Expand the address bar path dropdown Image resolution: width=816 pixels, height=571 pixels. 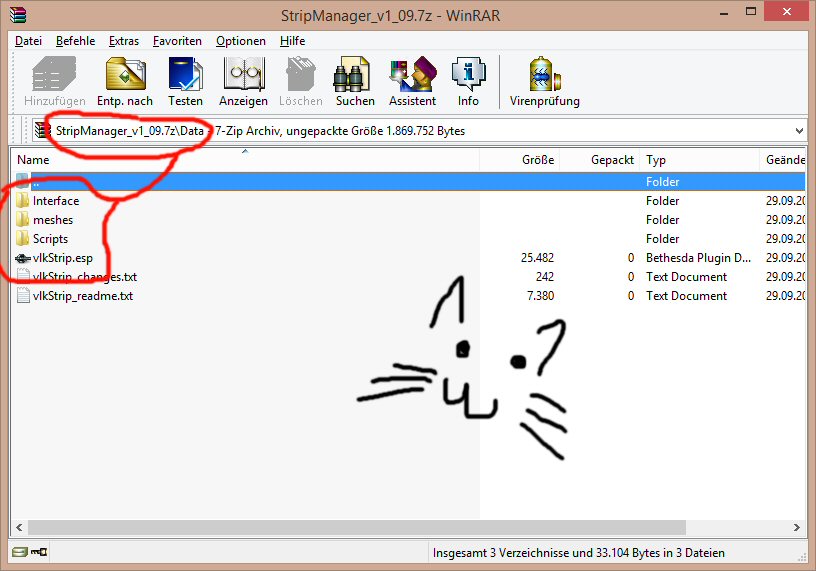pyautogui.click(x=799, y=131)
